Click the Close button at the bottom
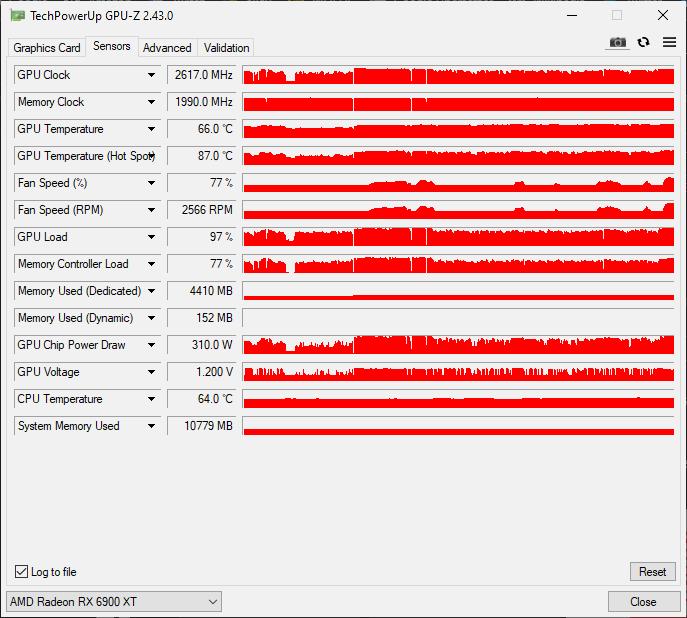Image resolution: width=687 pixels, height=618 pixels. coord(643,601)
